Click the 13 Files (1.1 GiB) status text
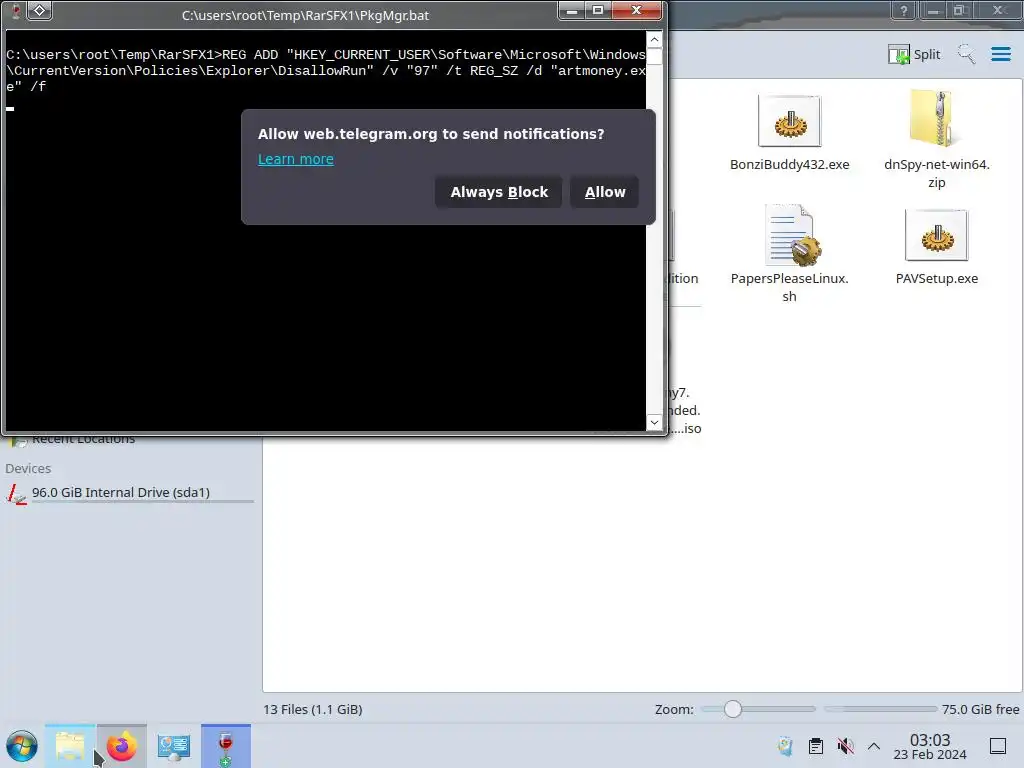 point(313,709)
